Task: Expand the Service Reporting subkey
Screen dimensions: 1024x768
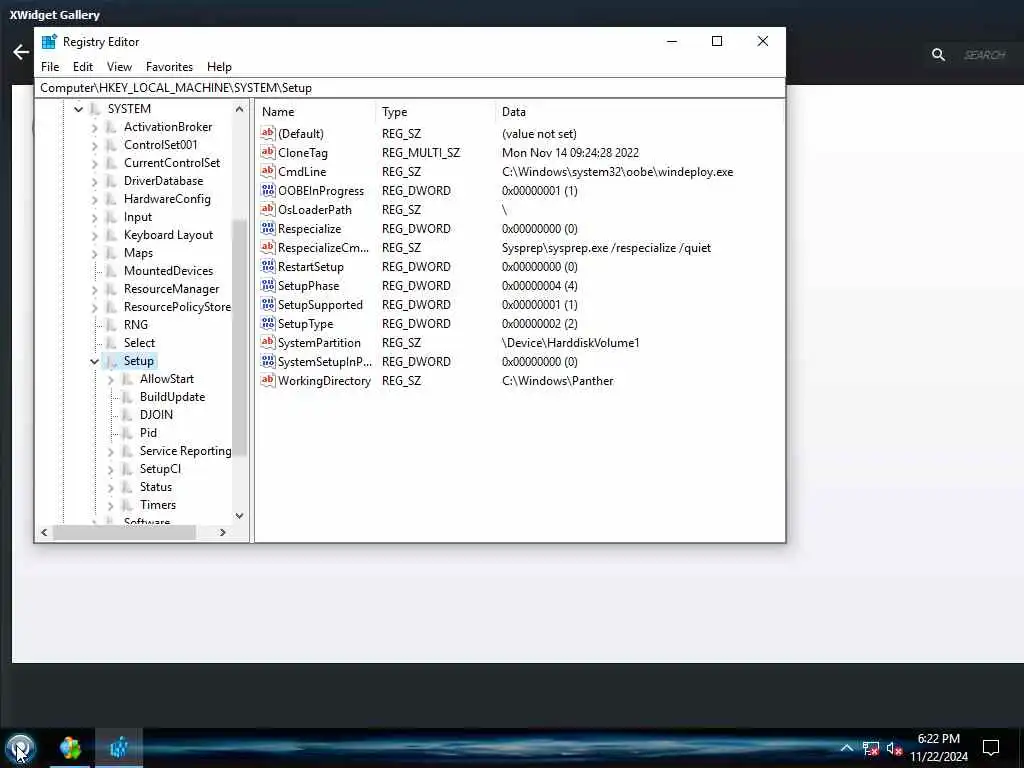Action: pyautogui.click(x=110, y=451)
